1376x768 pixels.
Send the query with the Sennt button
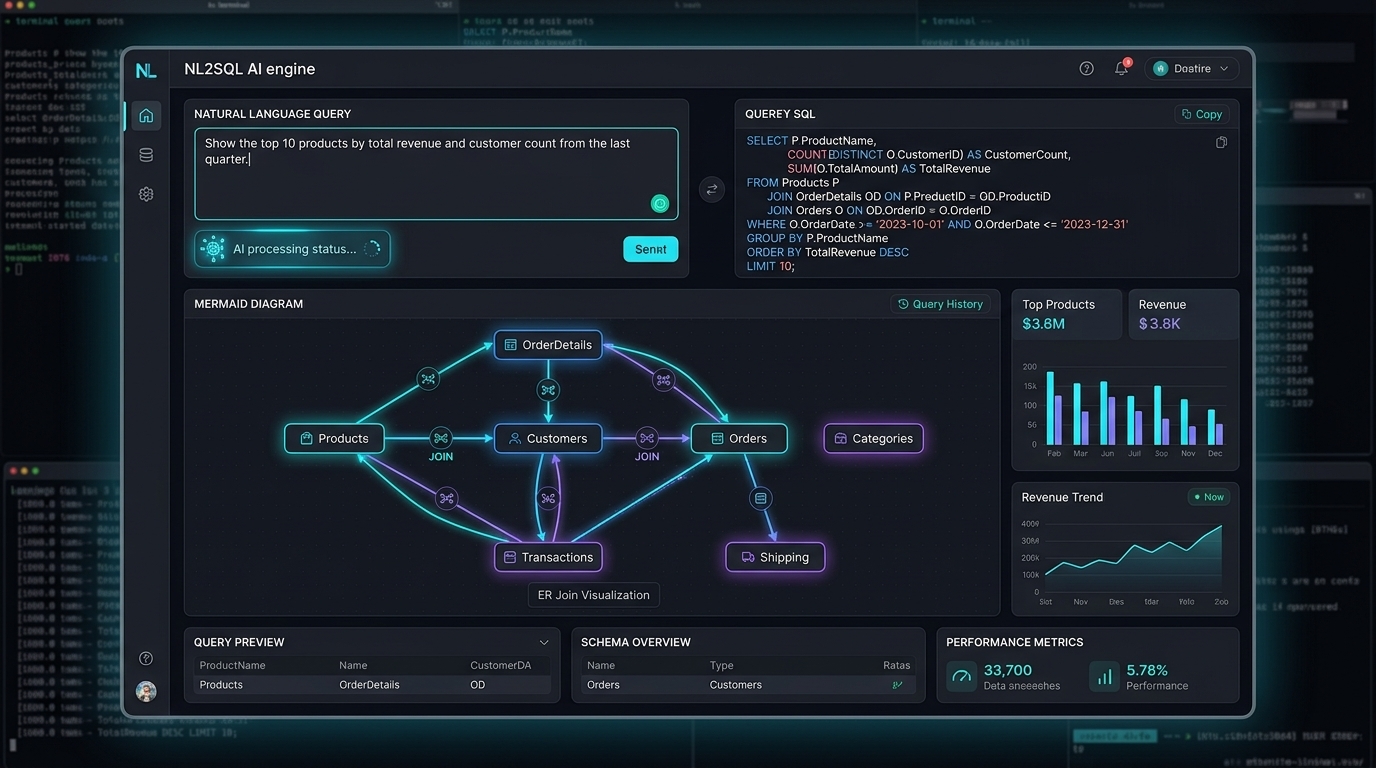tap(650, 249)
